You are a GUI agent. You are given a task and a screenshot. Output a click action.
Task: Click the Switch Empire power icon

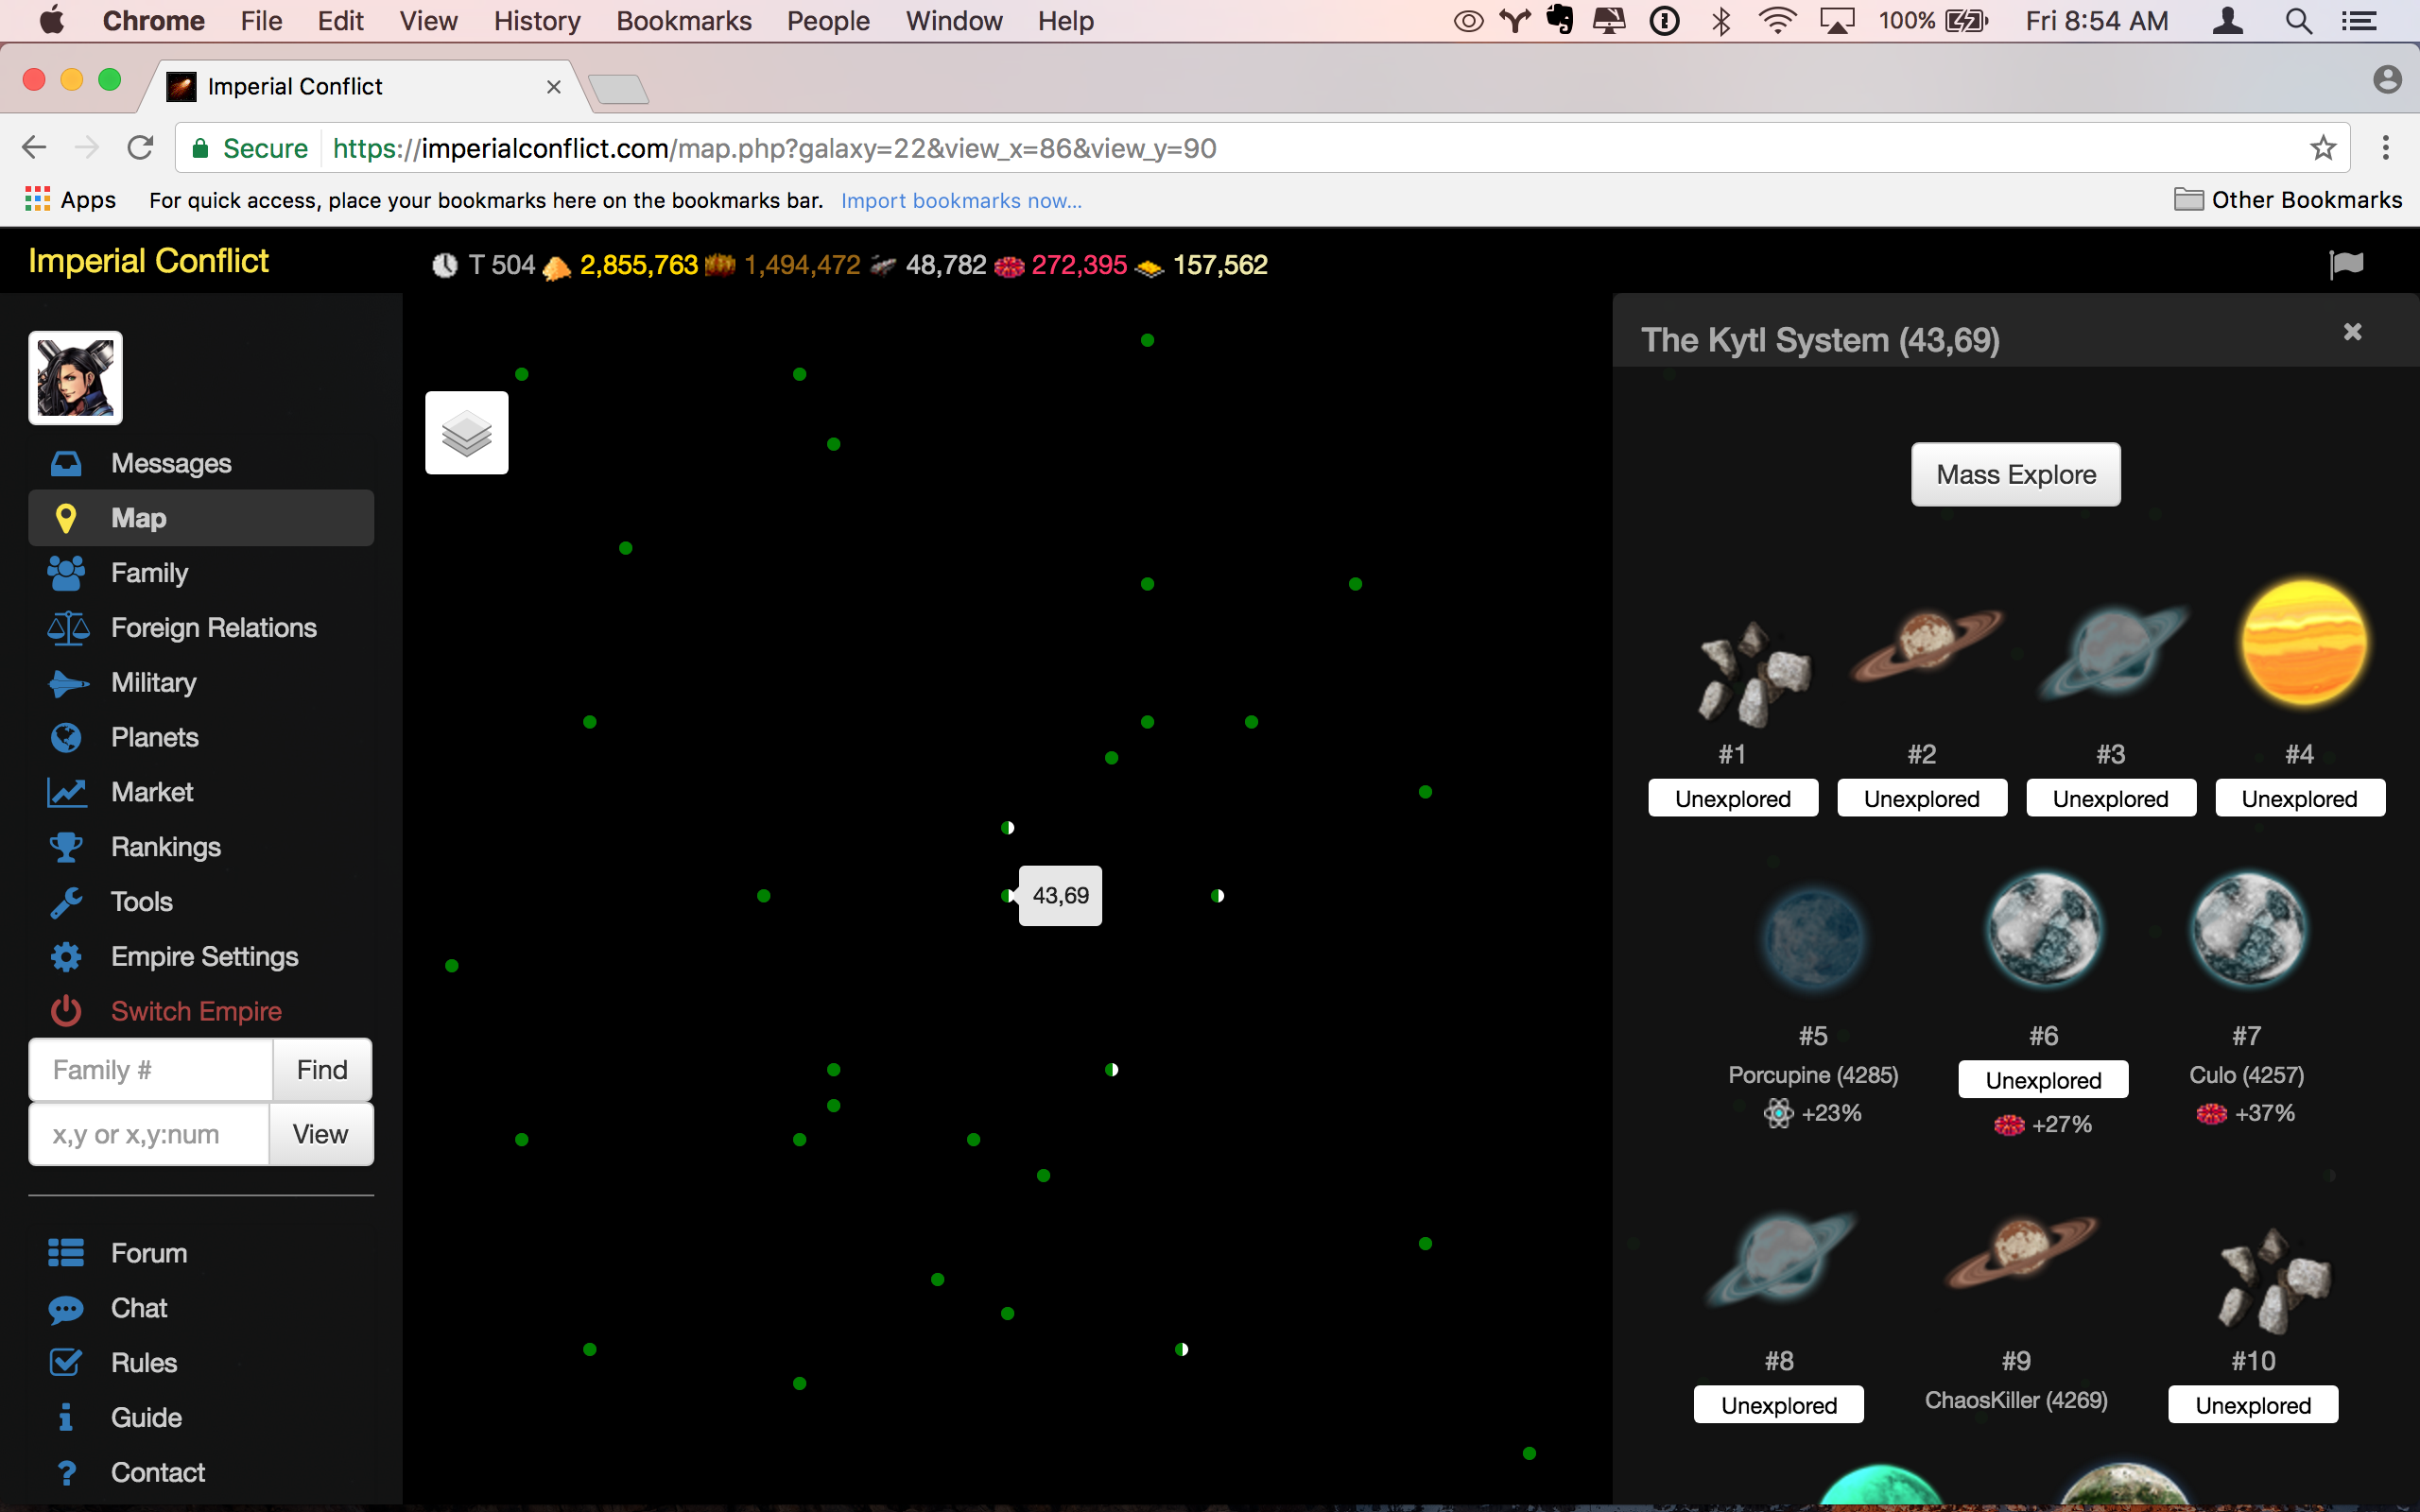[x=66, y=1011]
